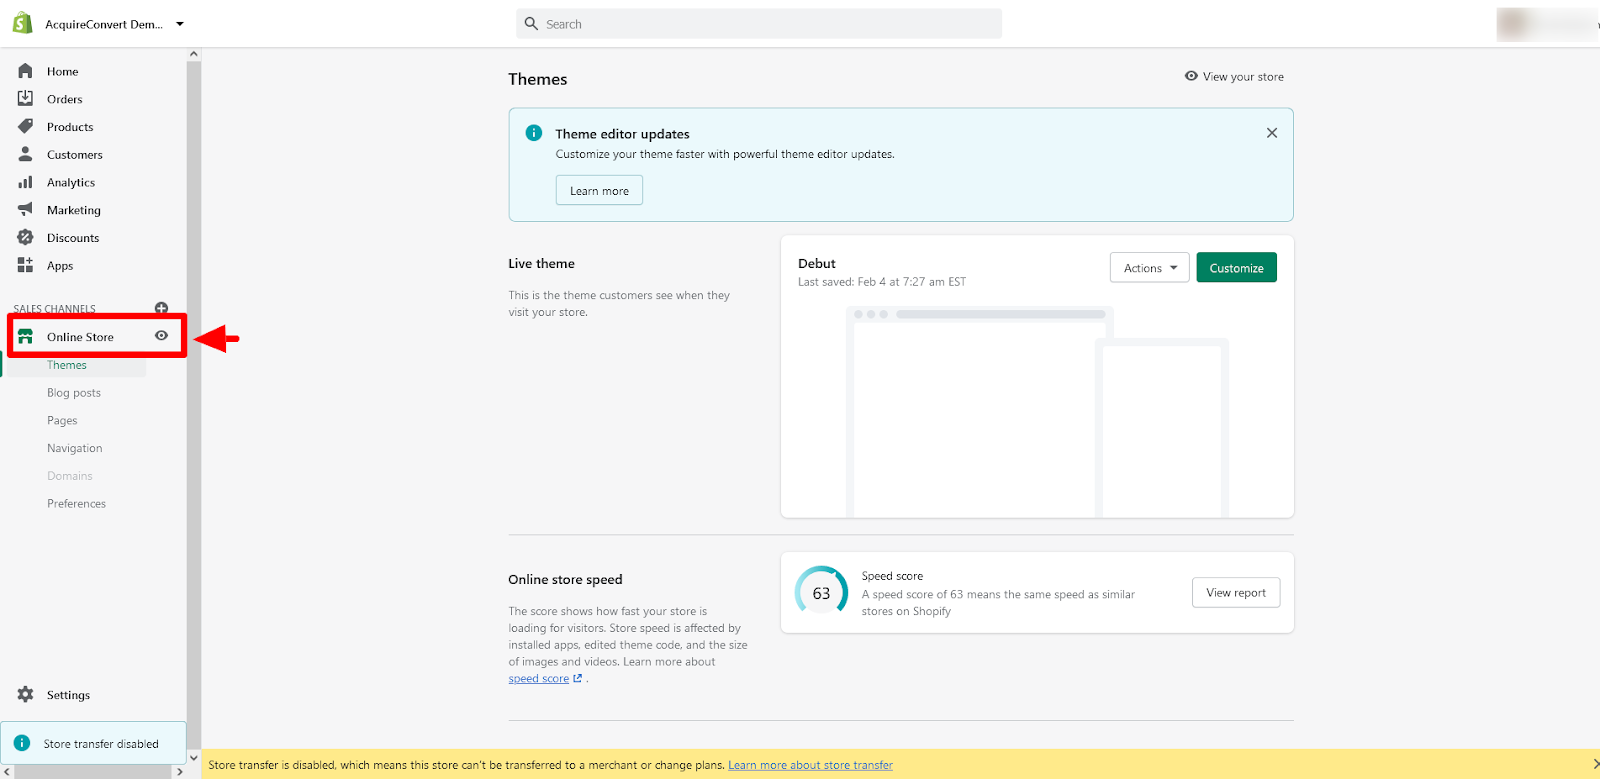Open the Actions dropdown for Debut theme

pyautogui.click(x=1149, y=268)
